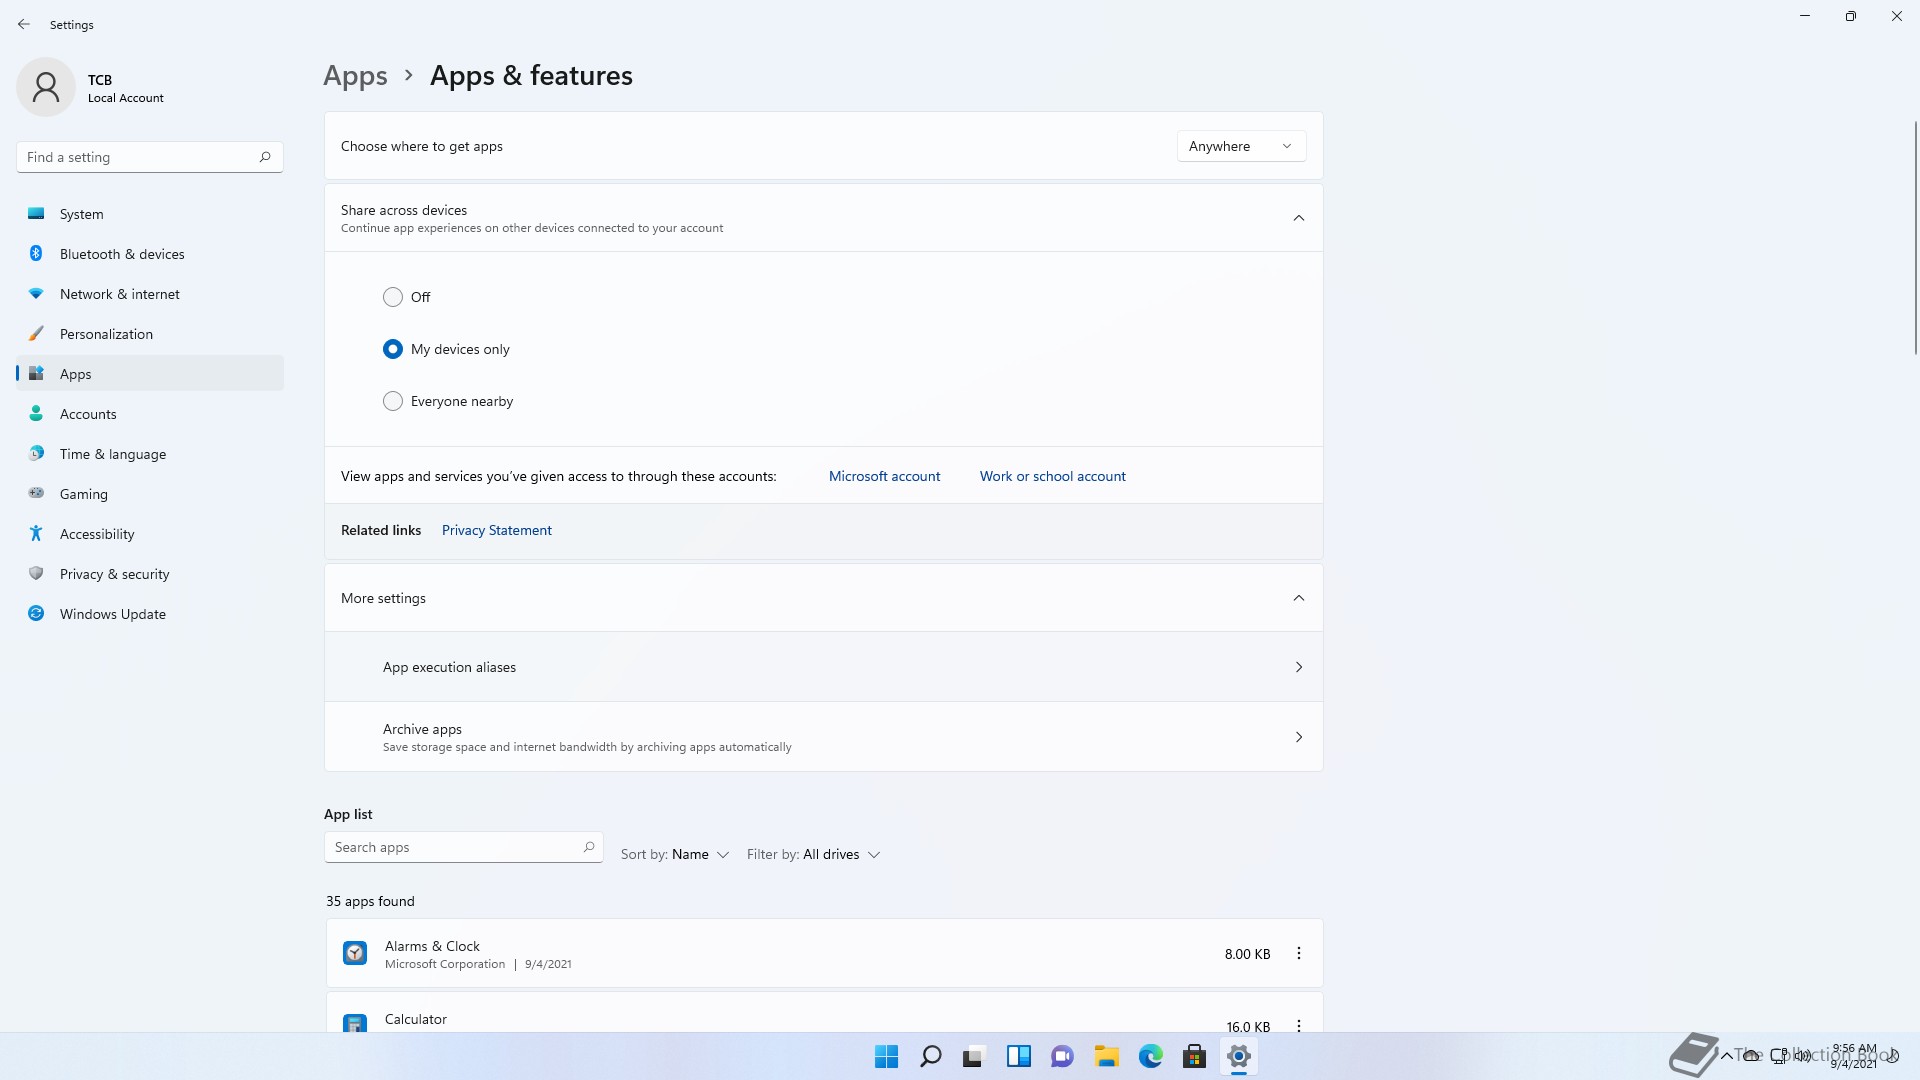1920x1080 pixels.
Task: Collapse the Share across devices section
Action: [x=1299, y=218]
